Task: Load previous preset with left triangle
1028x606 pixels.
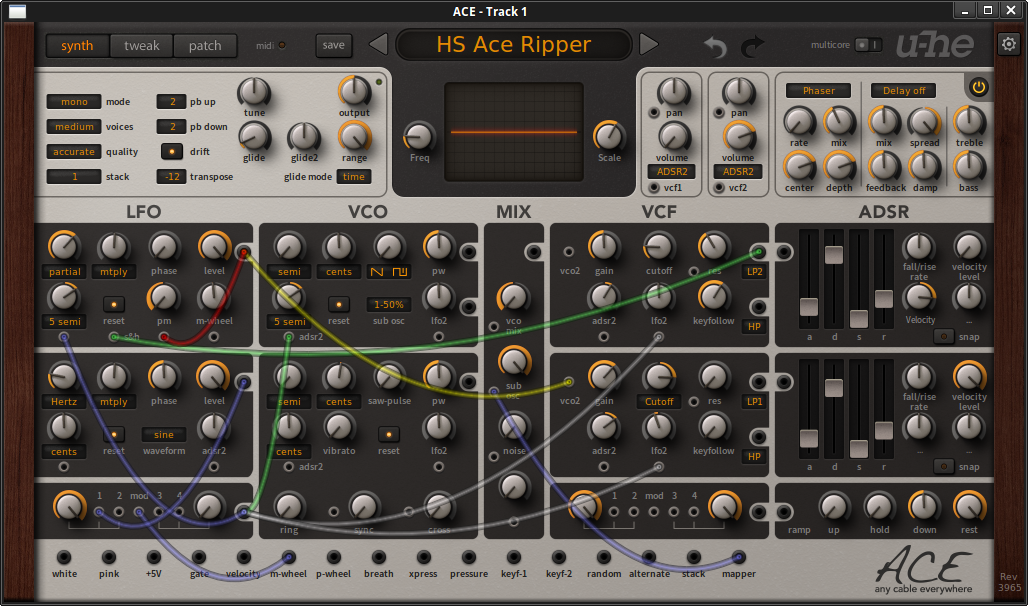Action: [378, 45]
